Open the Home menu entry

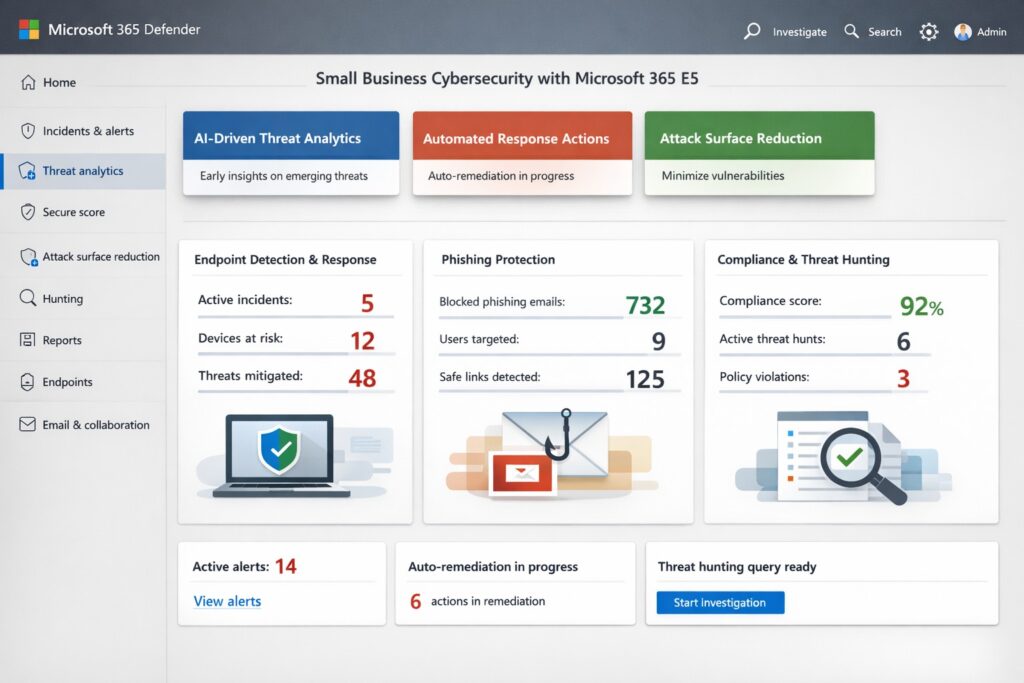click(x=50, y=82)
